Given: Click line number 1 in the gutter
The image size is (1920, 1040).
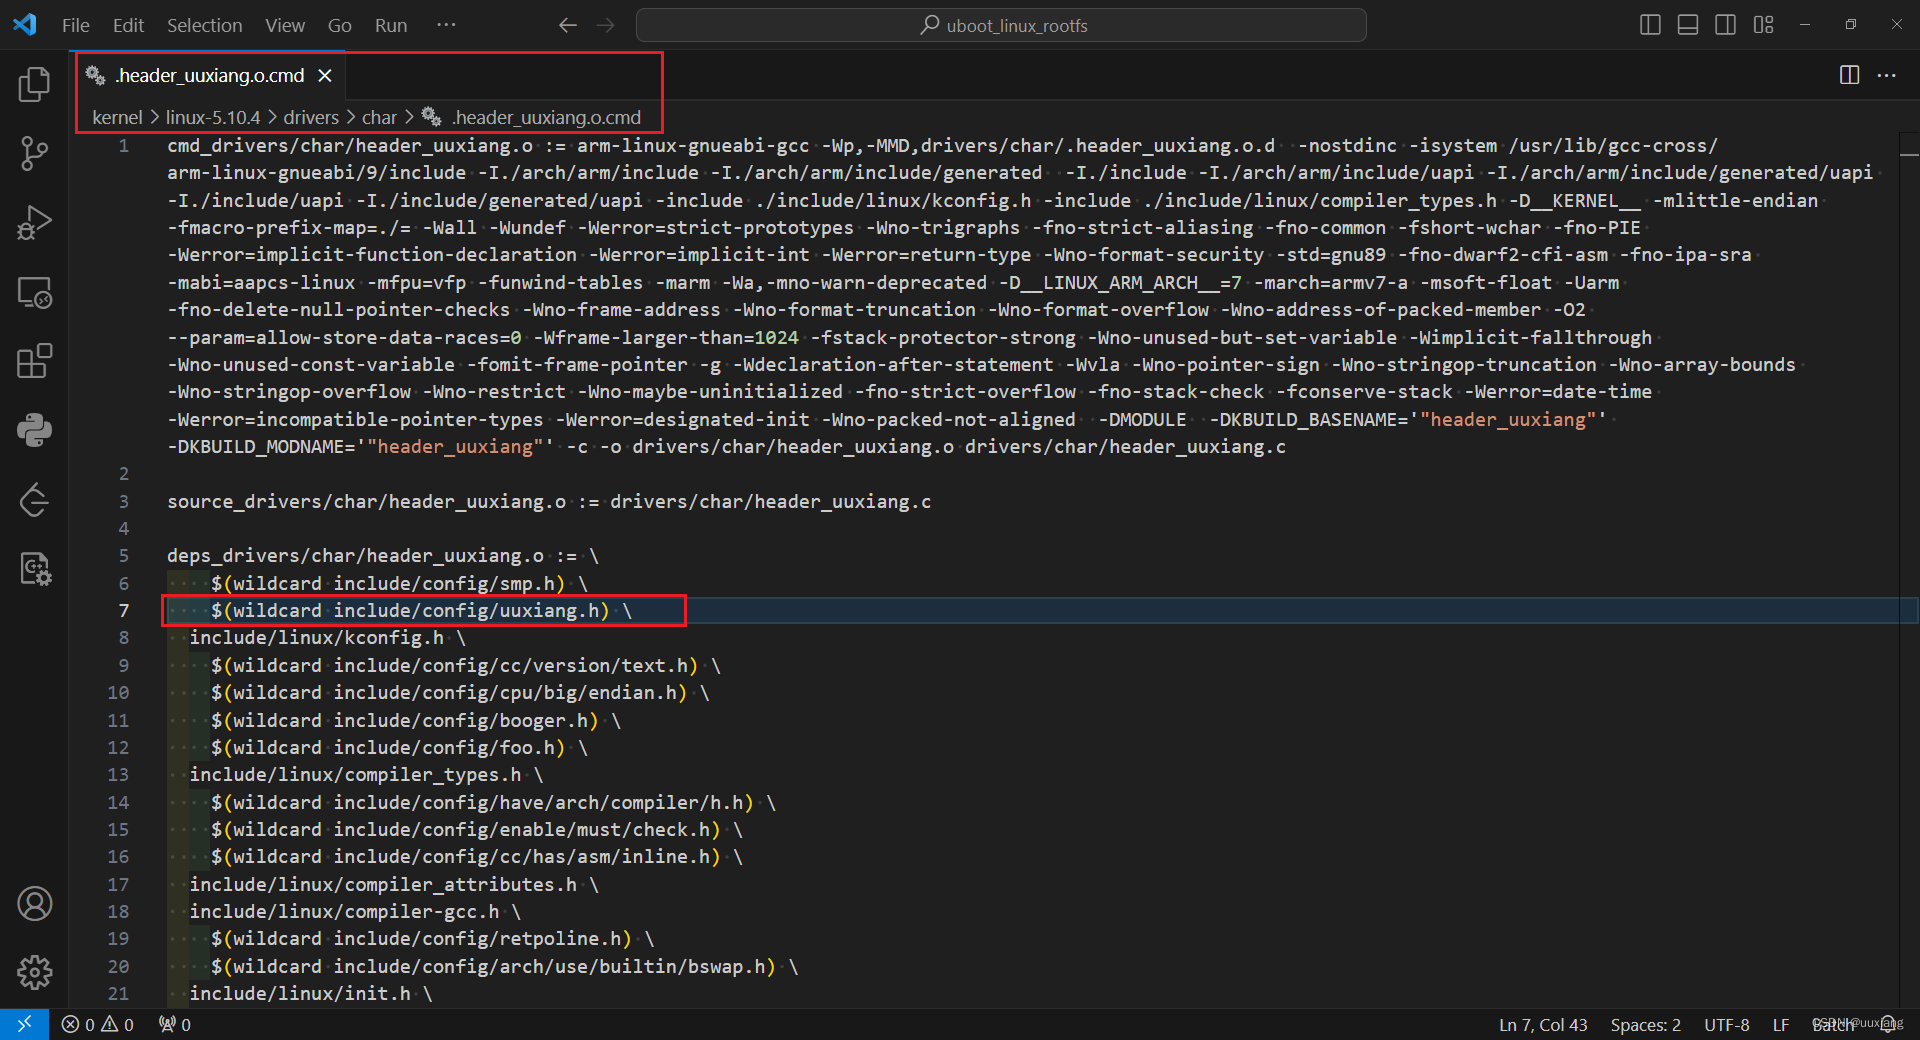Looking at the screenshot, I should click(x=124, y=146).
